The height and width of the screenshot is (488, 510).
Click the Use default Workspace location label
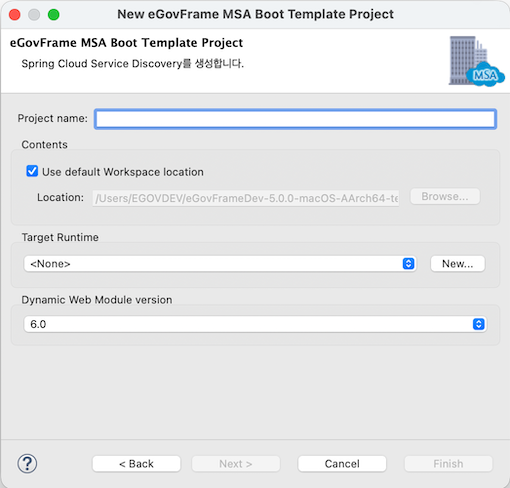tap(123, 172)
